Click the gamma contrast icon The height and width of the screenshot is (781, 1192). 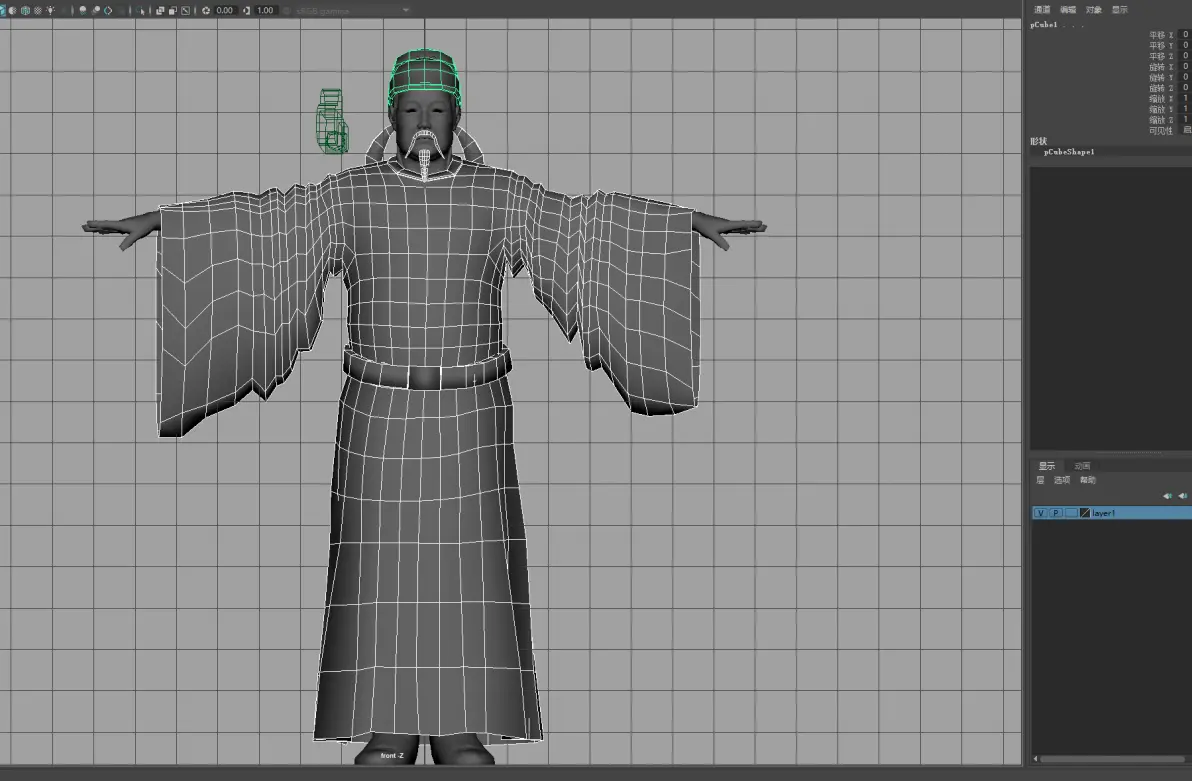click(x=246, y=11)
